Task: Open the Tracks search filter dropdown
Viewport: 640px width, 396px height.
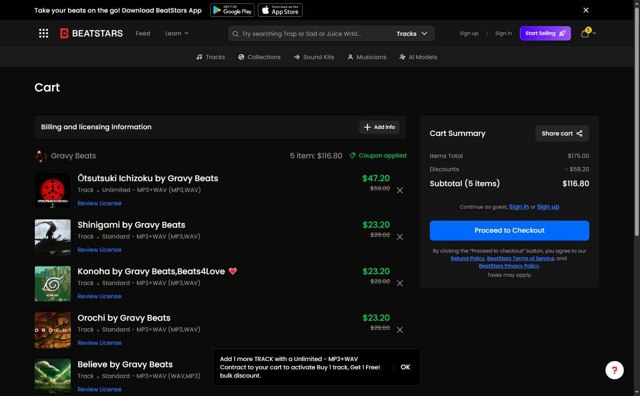Action: click(x=412, y=33)
